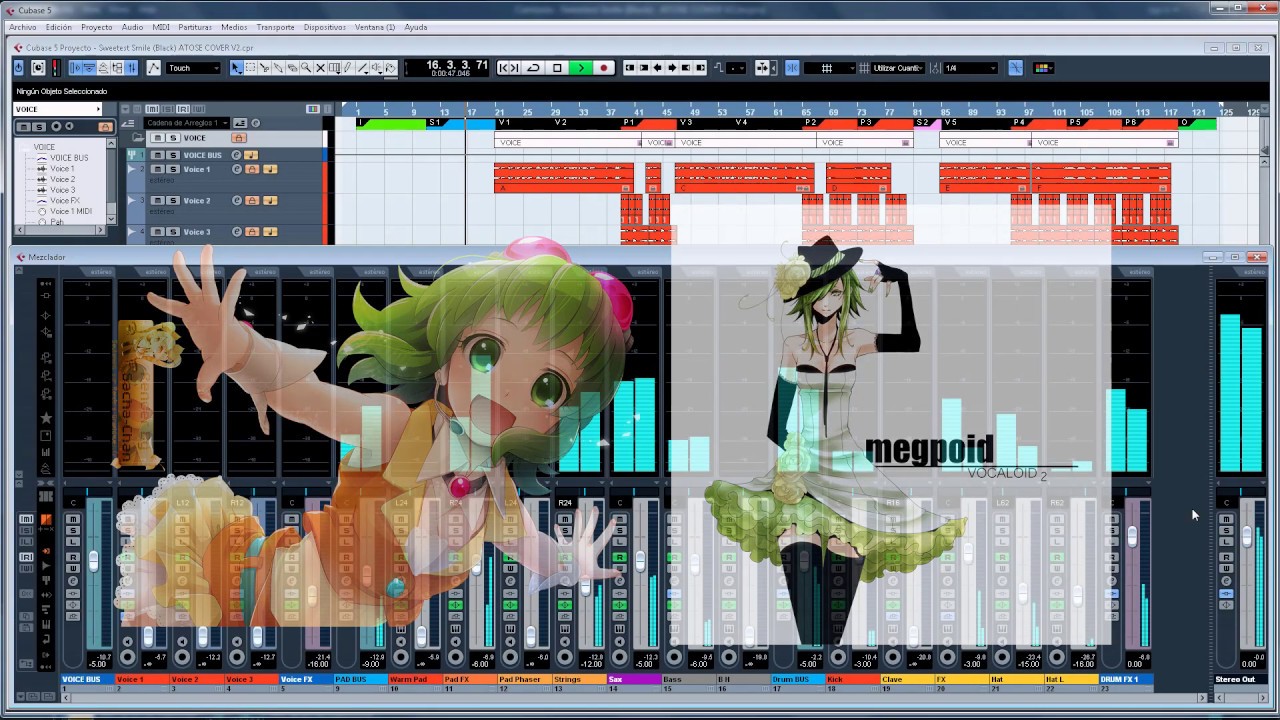Adjust the VOICE BUS channel fader
The height and width of the screenshot is (720, 1280).
[94, 562]
